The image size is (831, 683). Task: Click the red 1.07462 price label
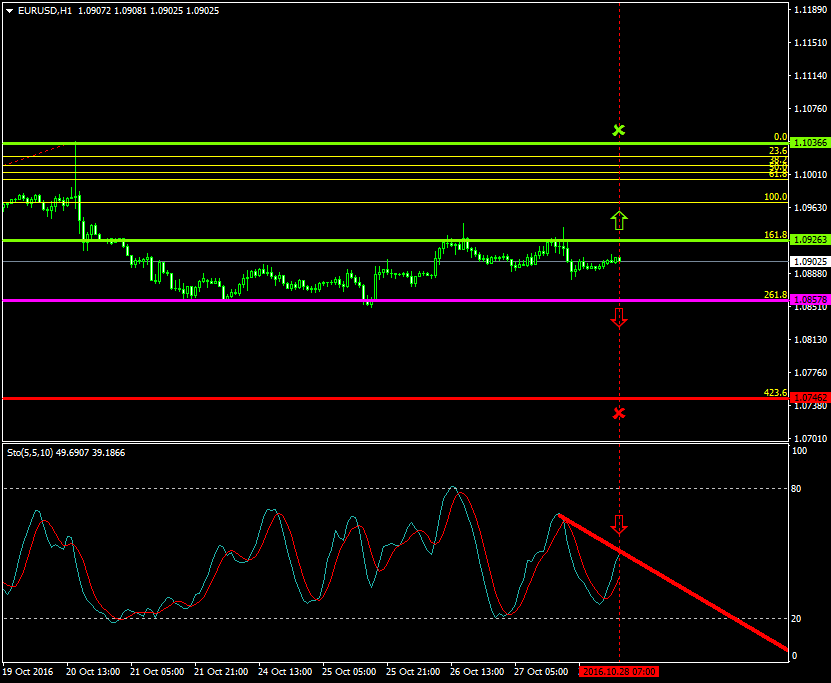[809, 398]
